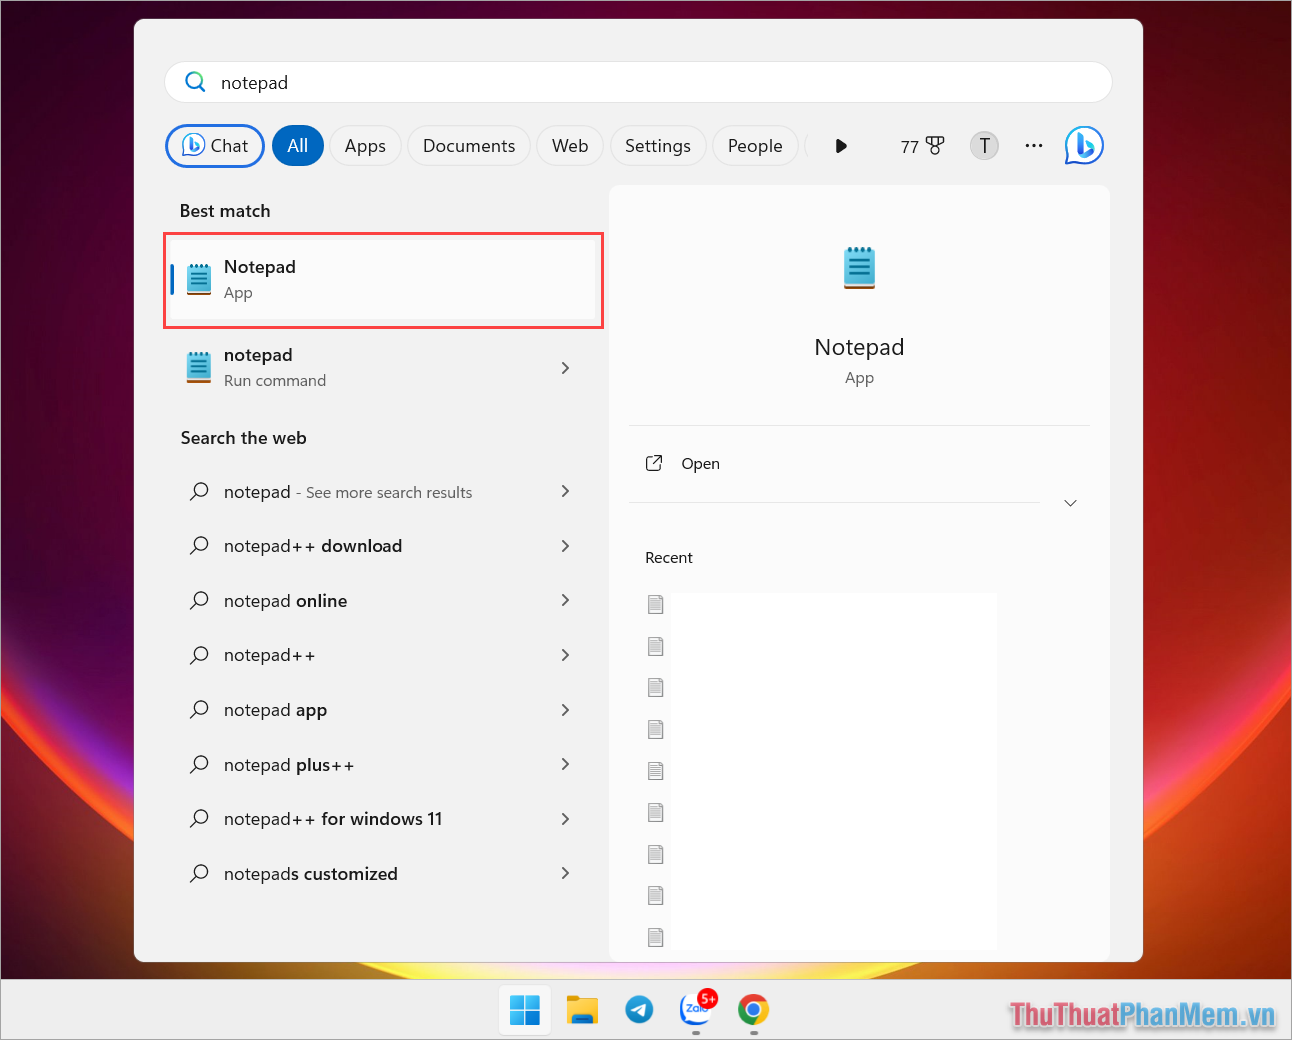
Task: Expand the chevron below the Open action
Action: (1070, 503)
